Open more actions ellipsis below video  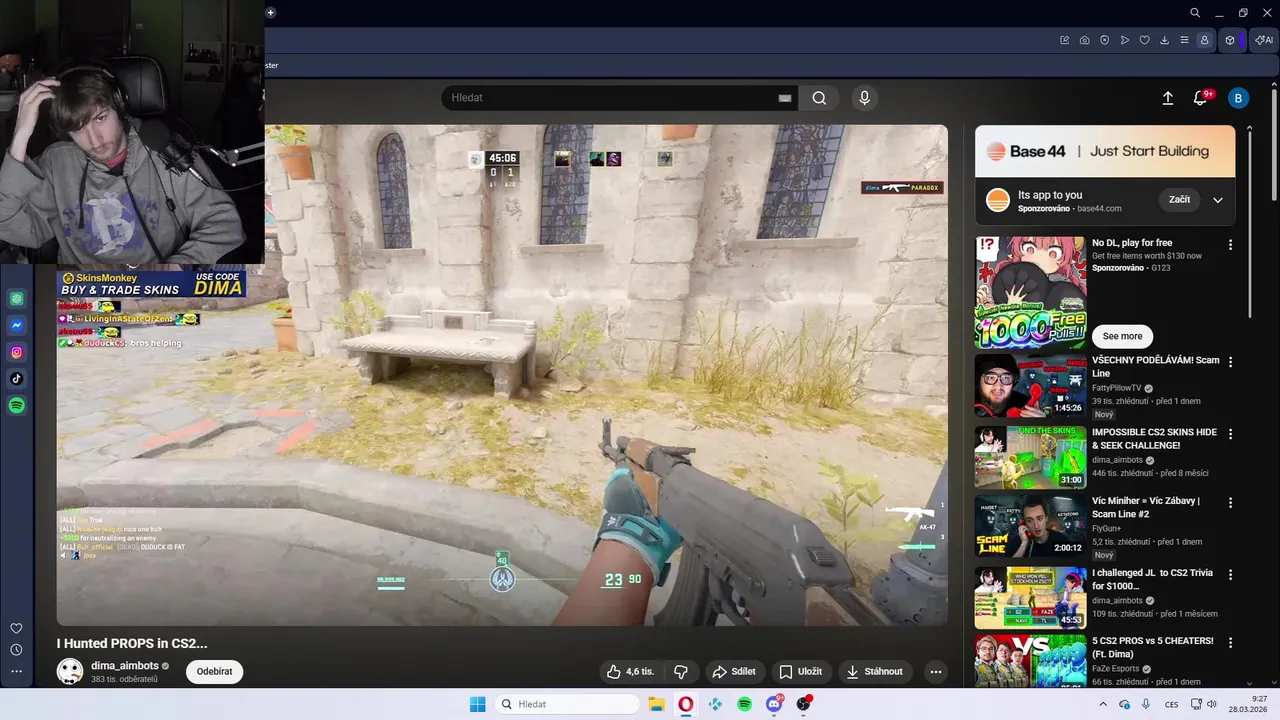coord(936,672)
